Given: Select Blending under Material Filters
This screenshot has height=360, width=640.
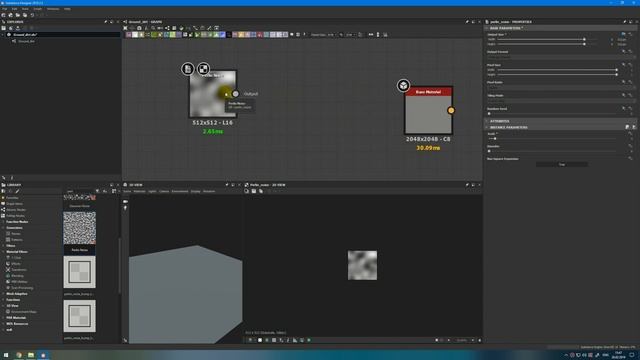Looking at the screenshot, I should (x=18, y=276).
